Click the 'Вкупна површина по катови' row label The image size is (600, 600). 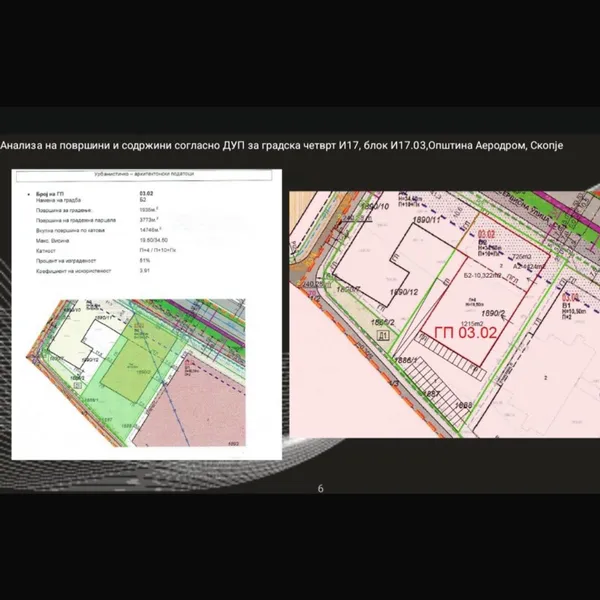tap(70, 230)
